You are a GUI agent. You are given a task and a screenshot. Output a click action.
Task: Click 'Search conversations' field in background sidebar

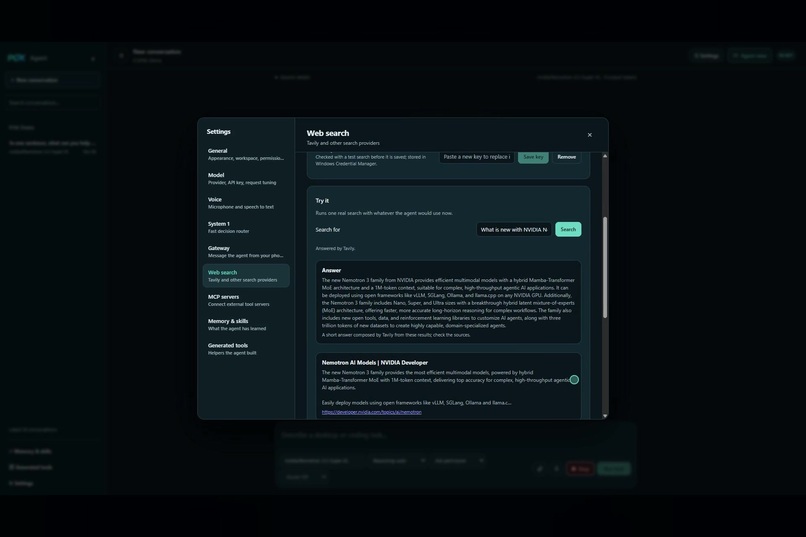click(x=52, y=103)
